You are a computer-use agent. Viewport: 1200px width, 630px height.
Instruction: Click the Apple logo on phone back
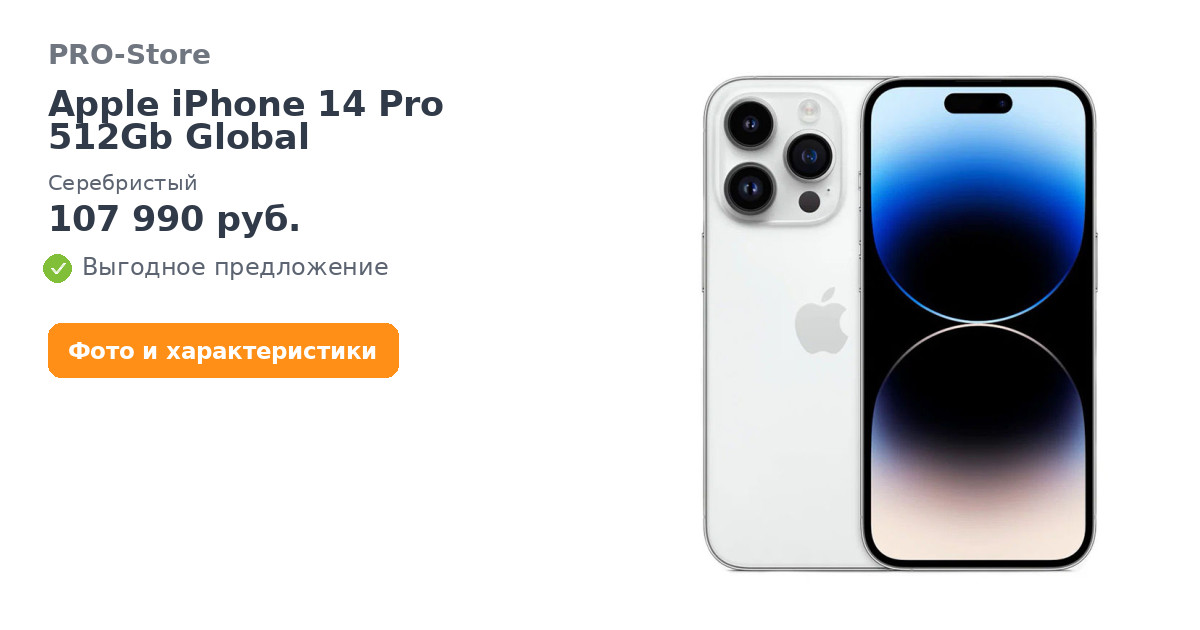[x=821, y=321]
